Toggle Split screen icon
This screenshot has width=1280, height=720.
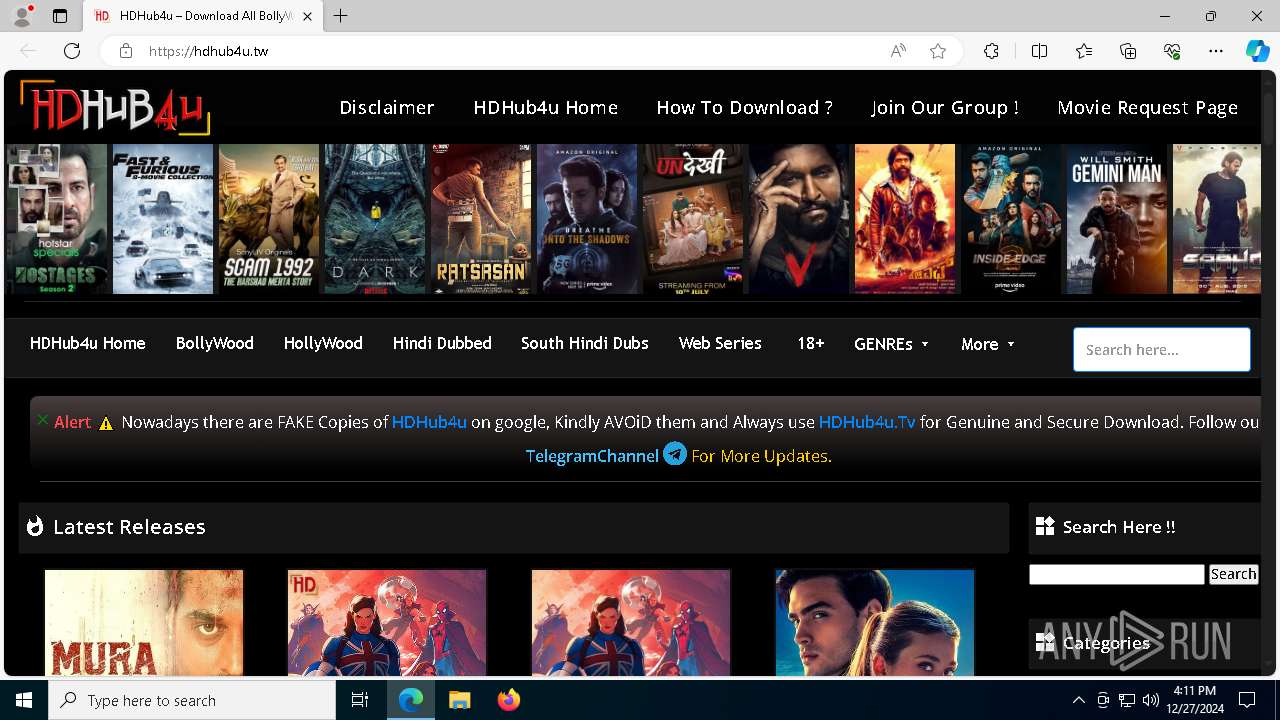tap(1039, 51)
